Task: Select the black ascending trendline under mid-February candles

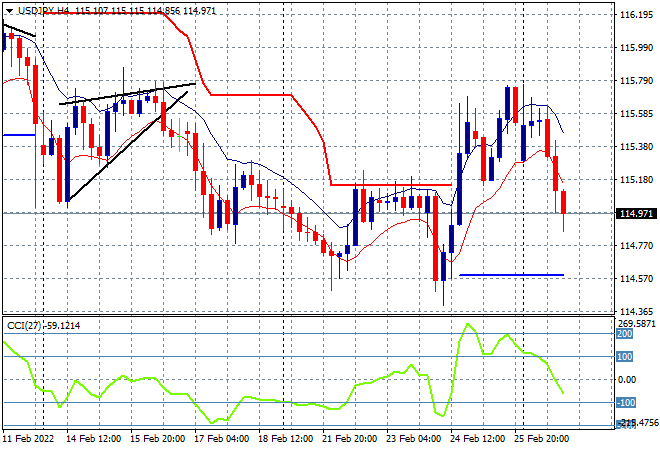Action: click(x=128, y=146)
